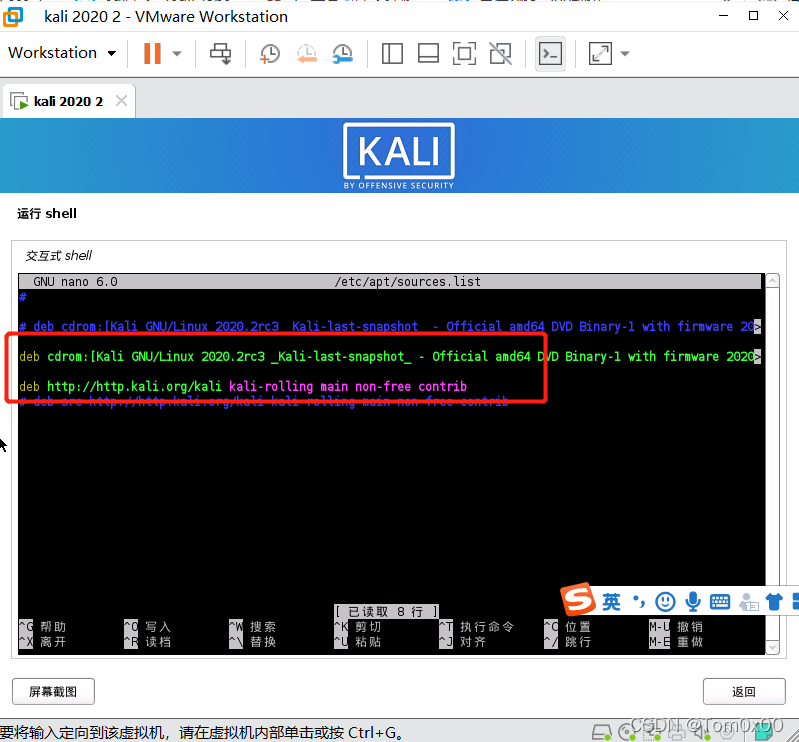Open the snapshot manager

point(342,54)
